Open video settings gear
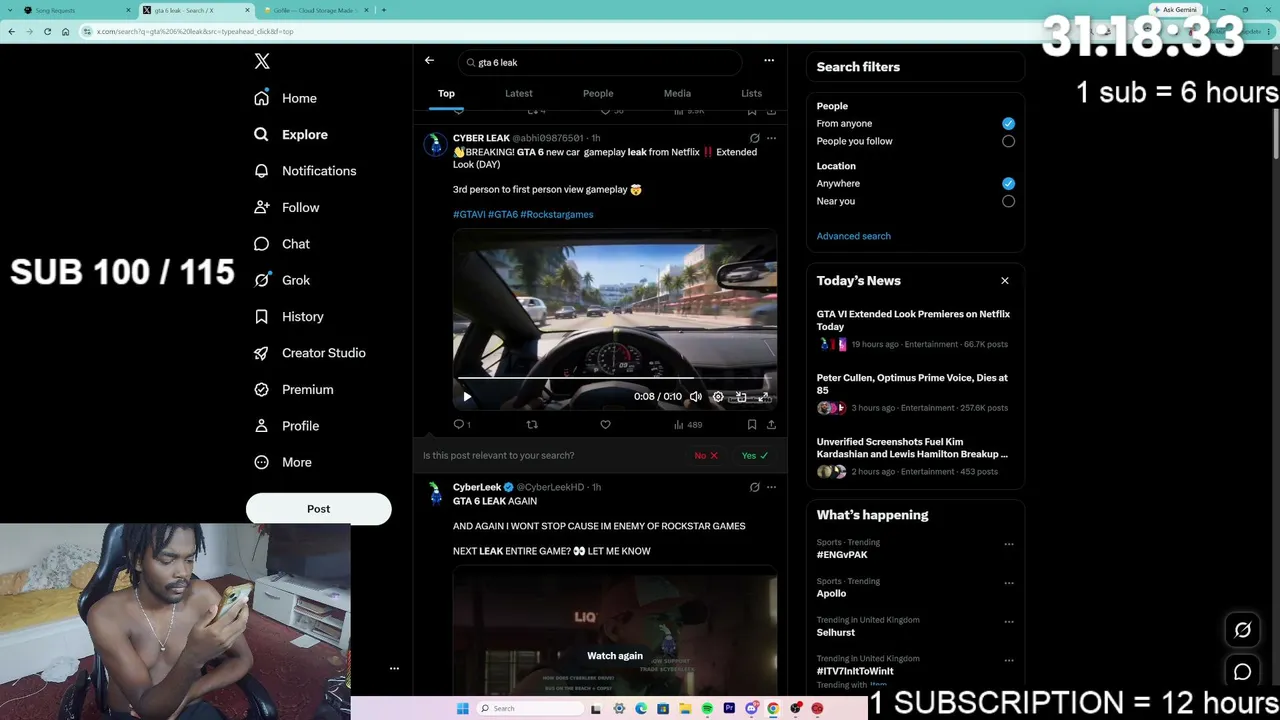The width and height of the screenshot is (1280, 720). click(x=718, y=397)
